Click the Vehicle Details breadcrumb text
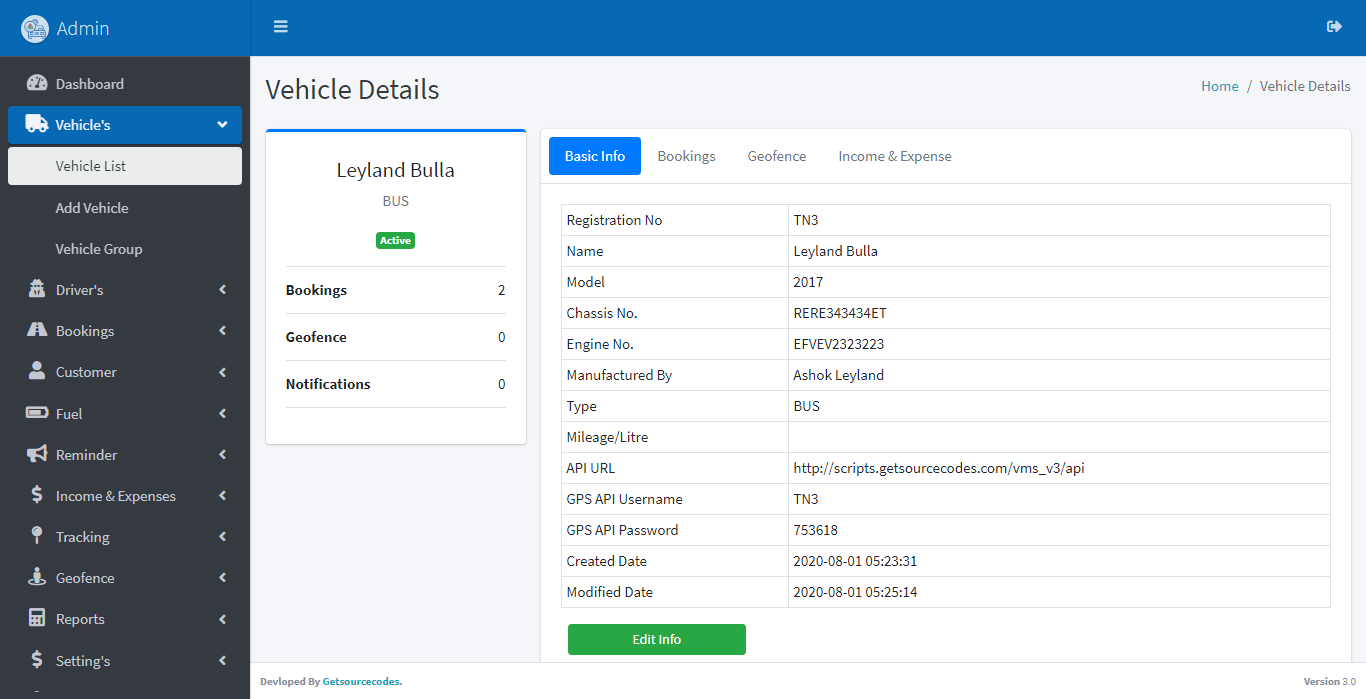 pos(1305,86)
